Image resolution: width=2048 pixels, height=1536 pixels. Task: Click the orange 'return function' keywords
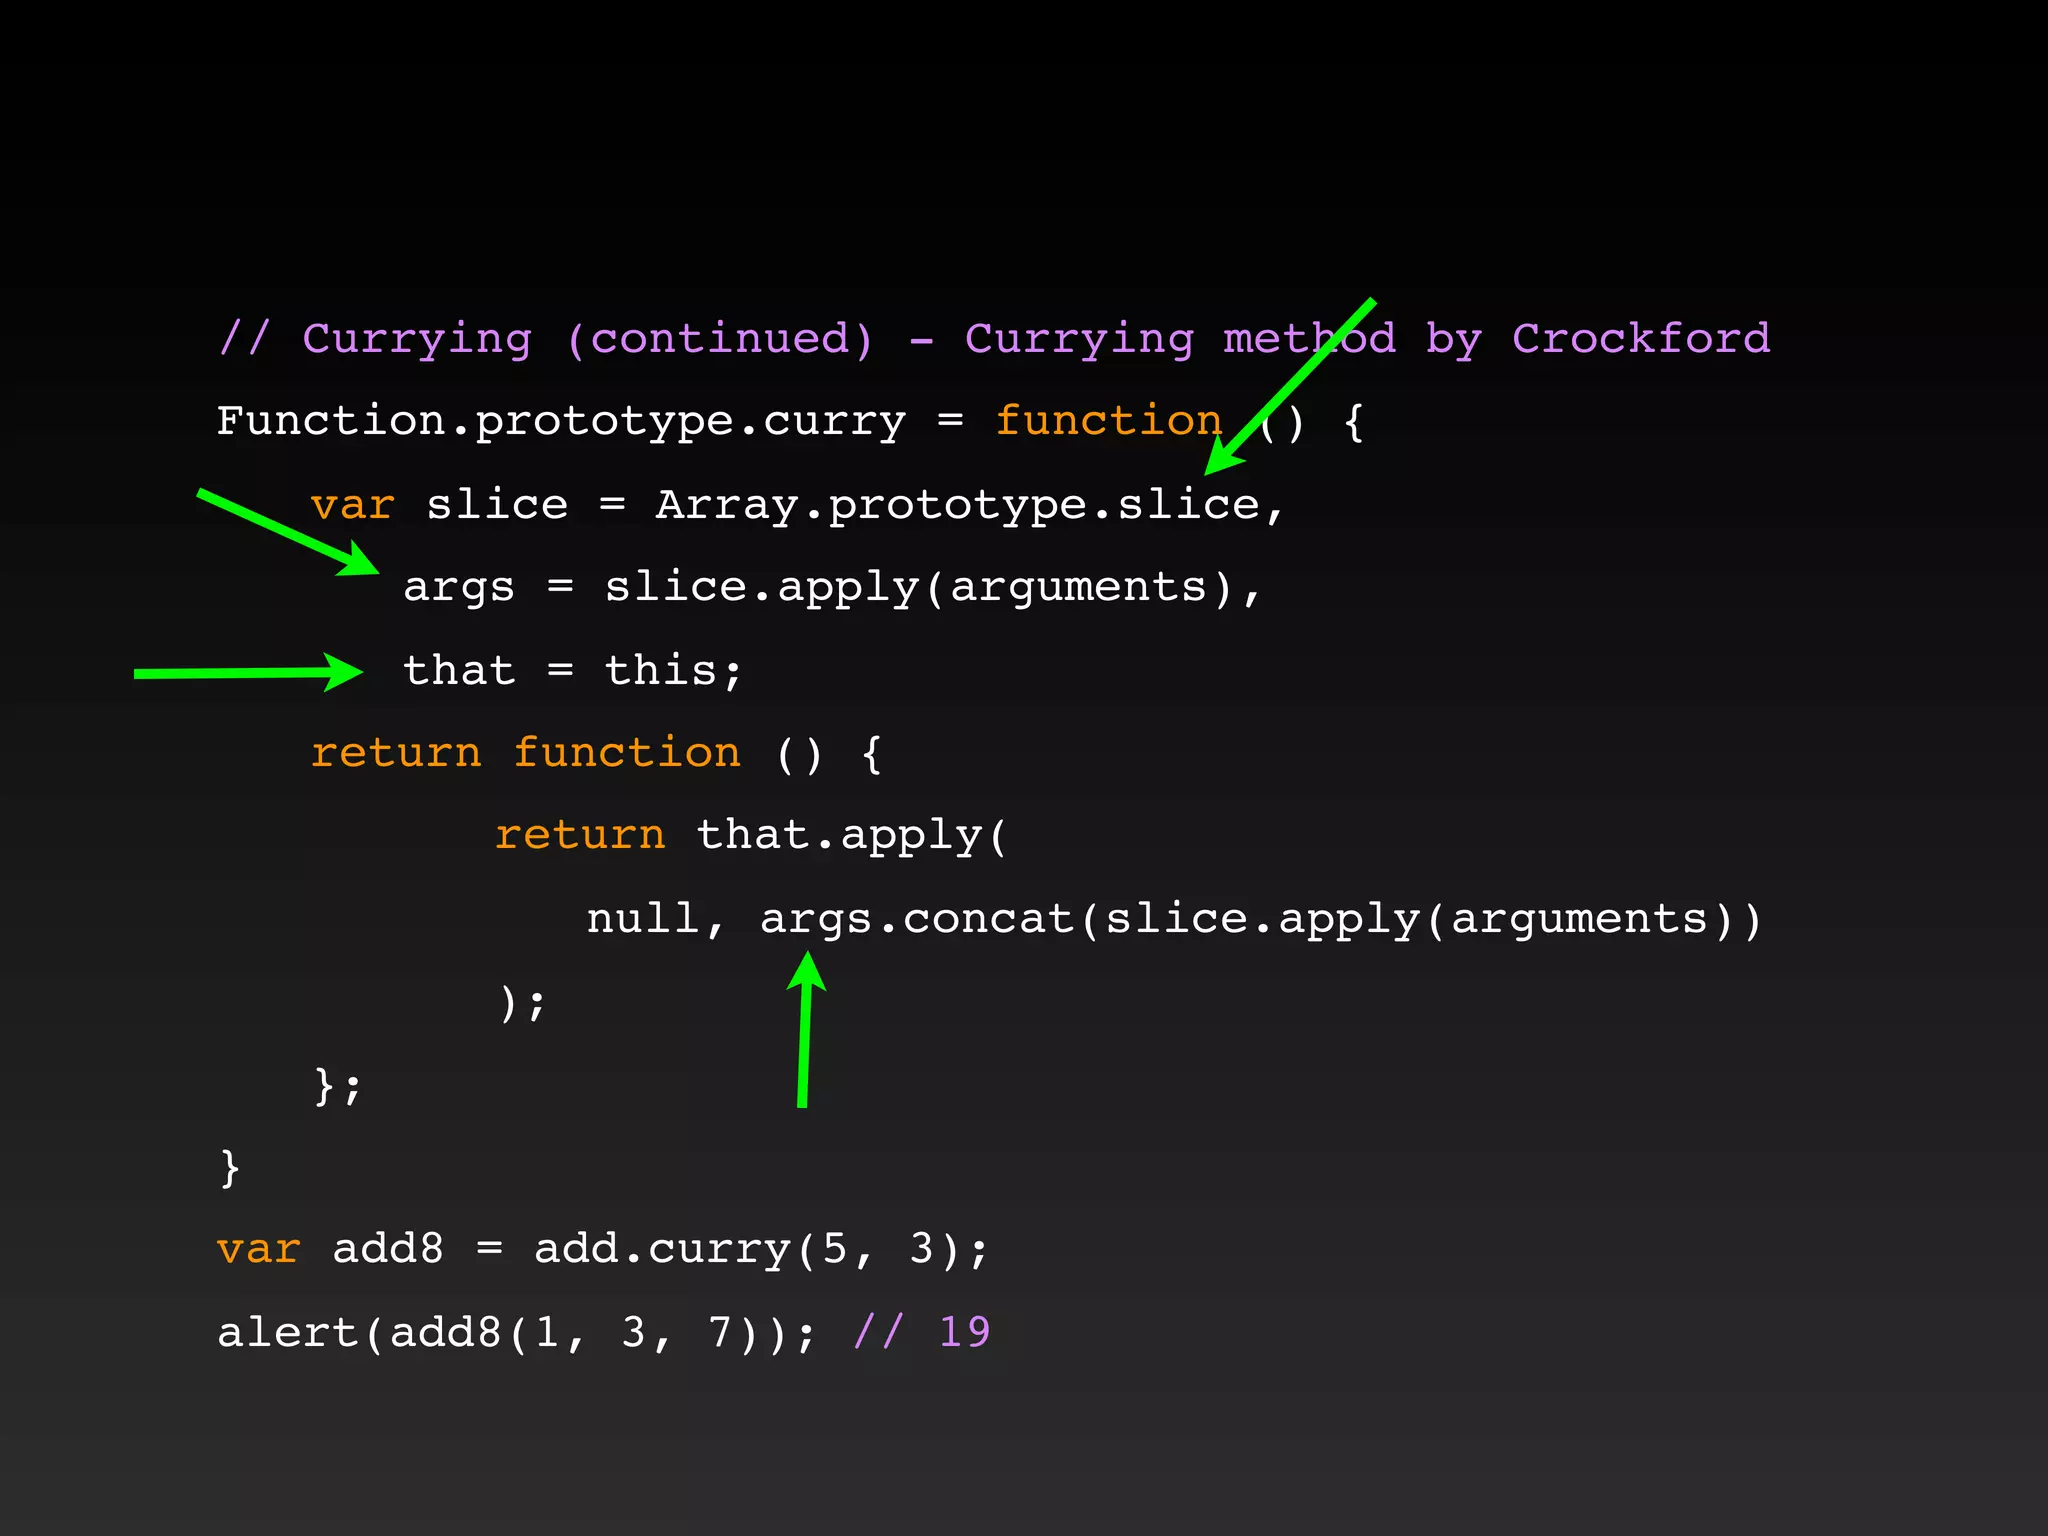(x=526, y=752)
